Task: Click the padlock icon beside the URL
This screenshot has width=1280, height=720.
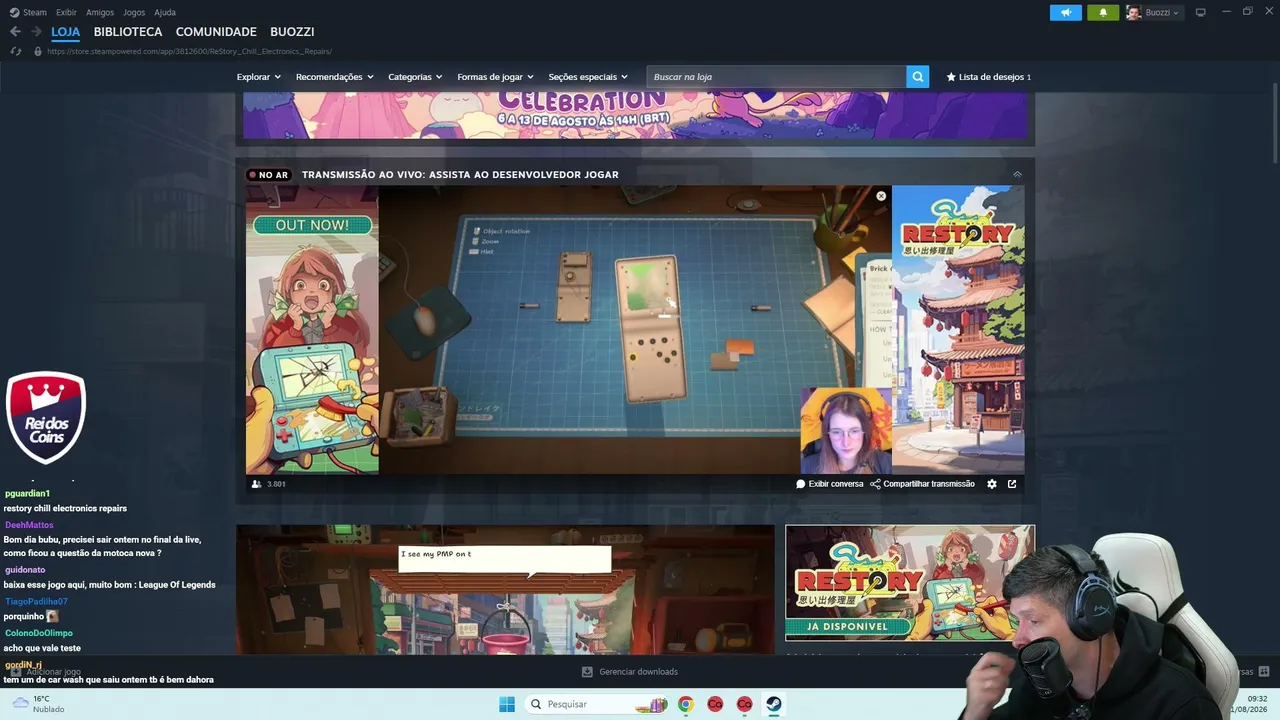Action: pos(38,51)
